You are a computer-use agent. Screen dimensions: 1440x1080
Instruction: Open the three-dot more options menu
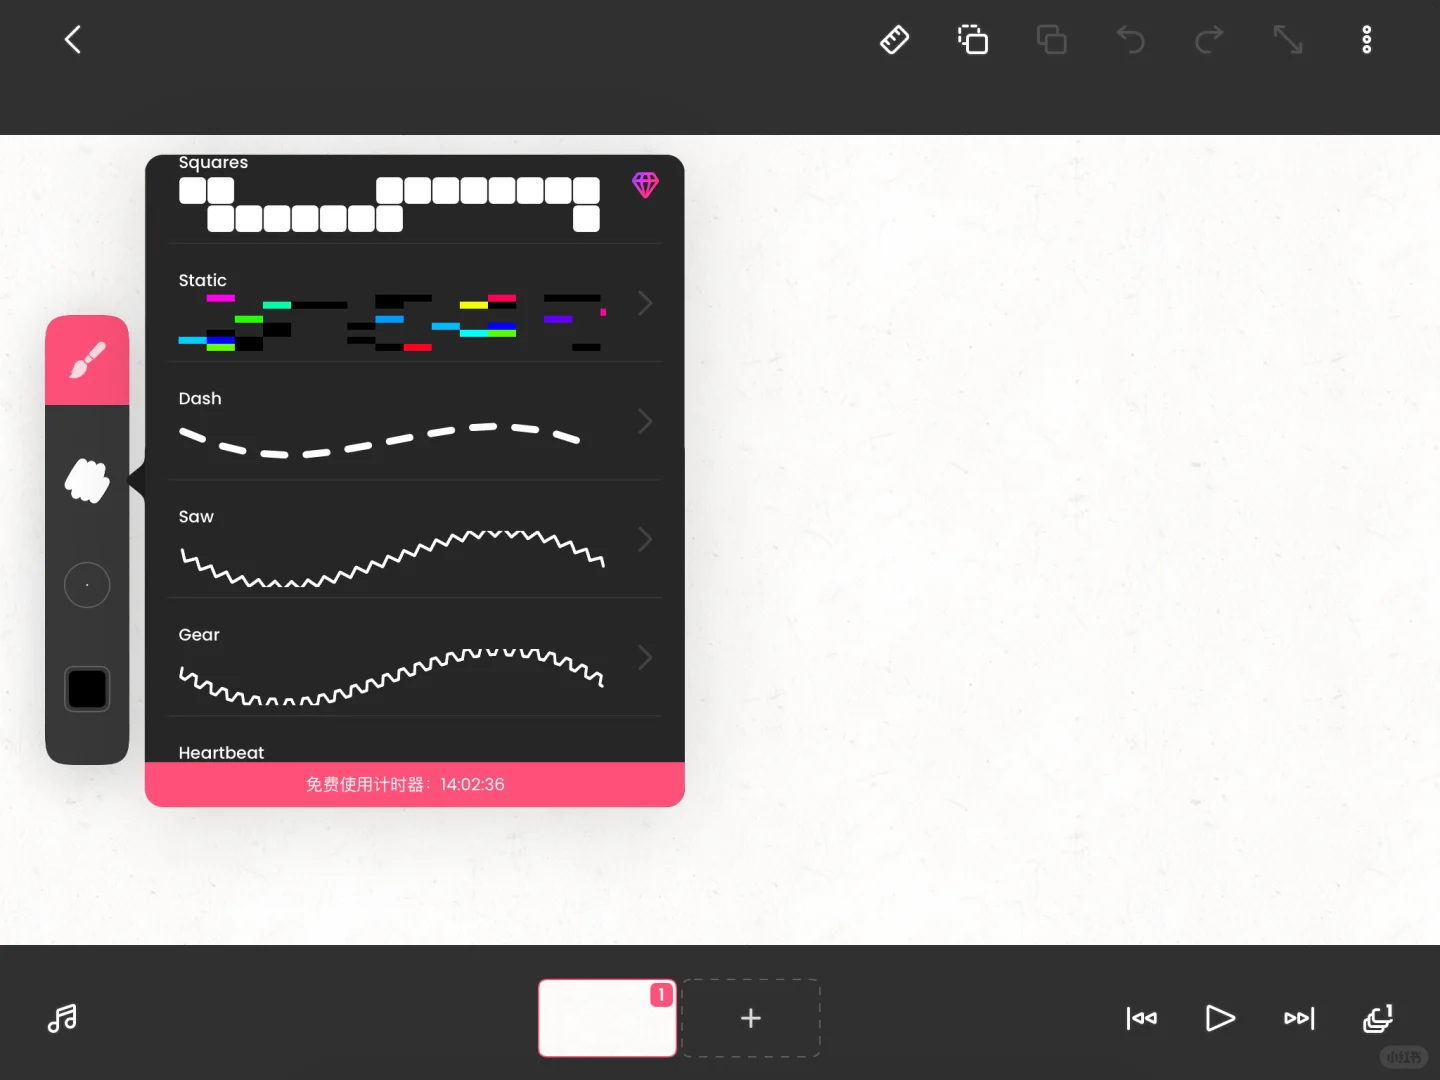[x=1367, y=40]
